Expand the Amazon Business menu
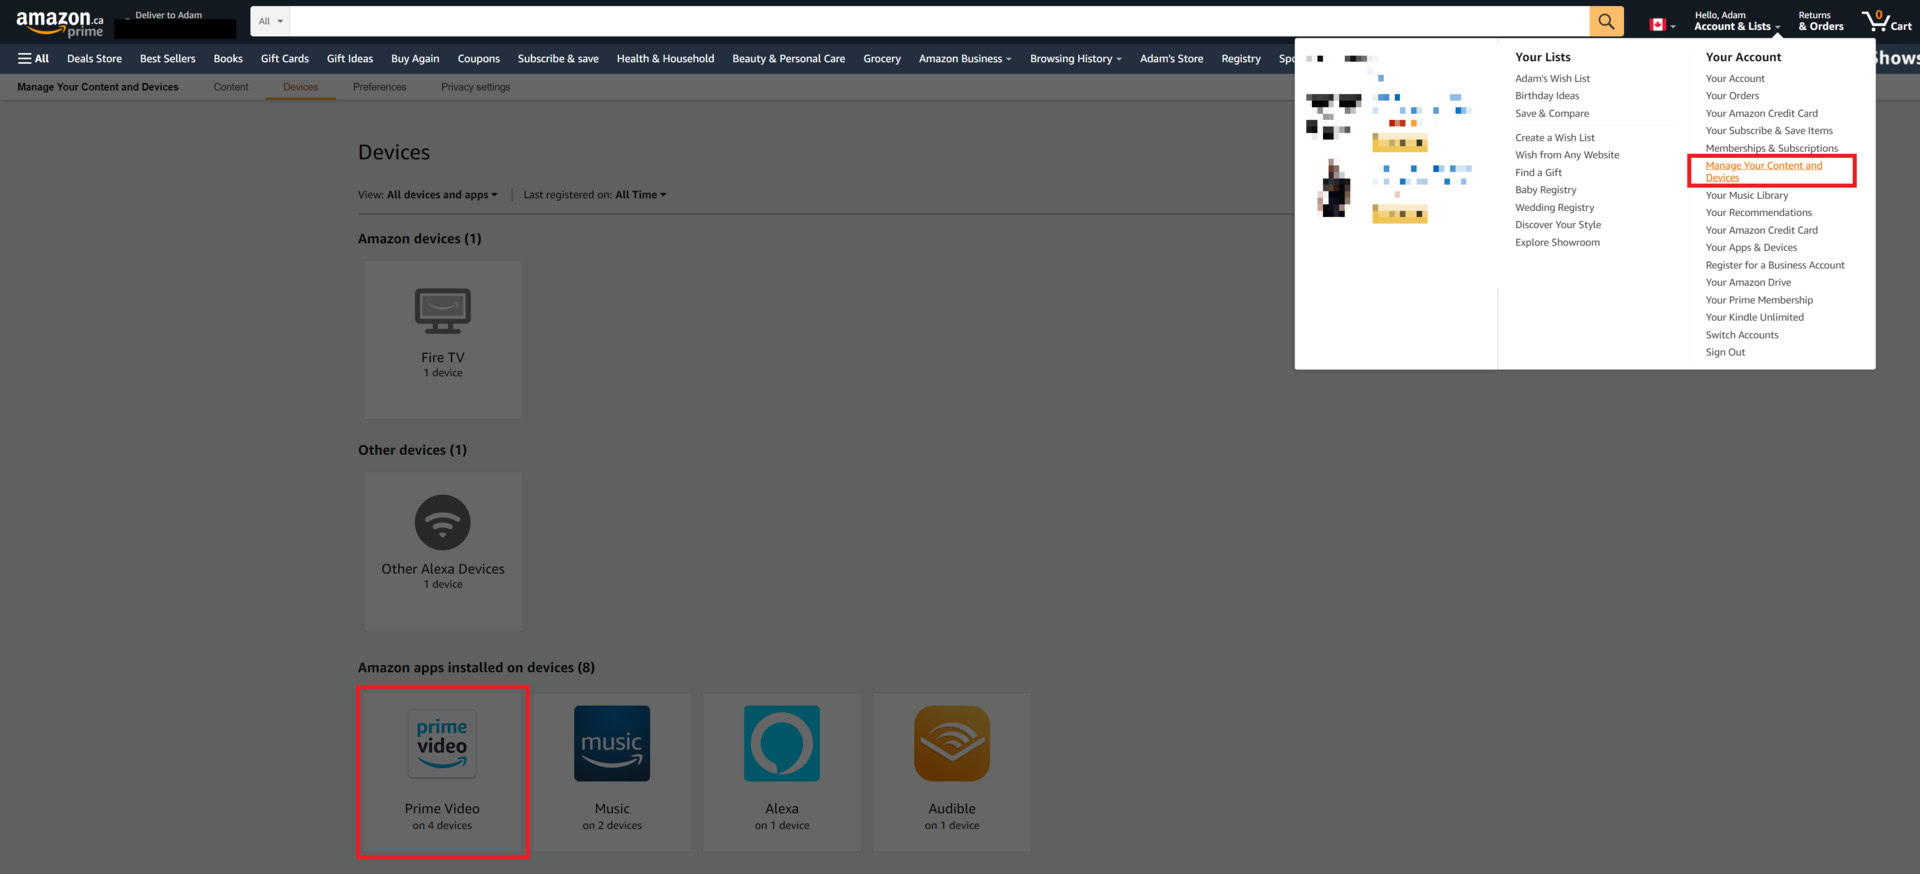This screenshot has width=1920, height=874. point(965,59)
